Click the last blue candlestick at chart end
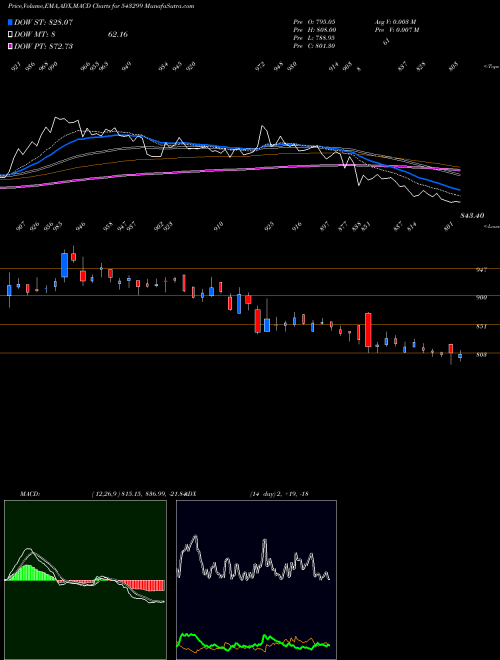Screen dimensions: 500x660 460,356
